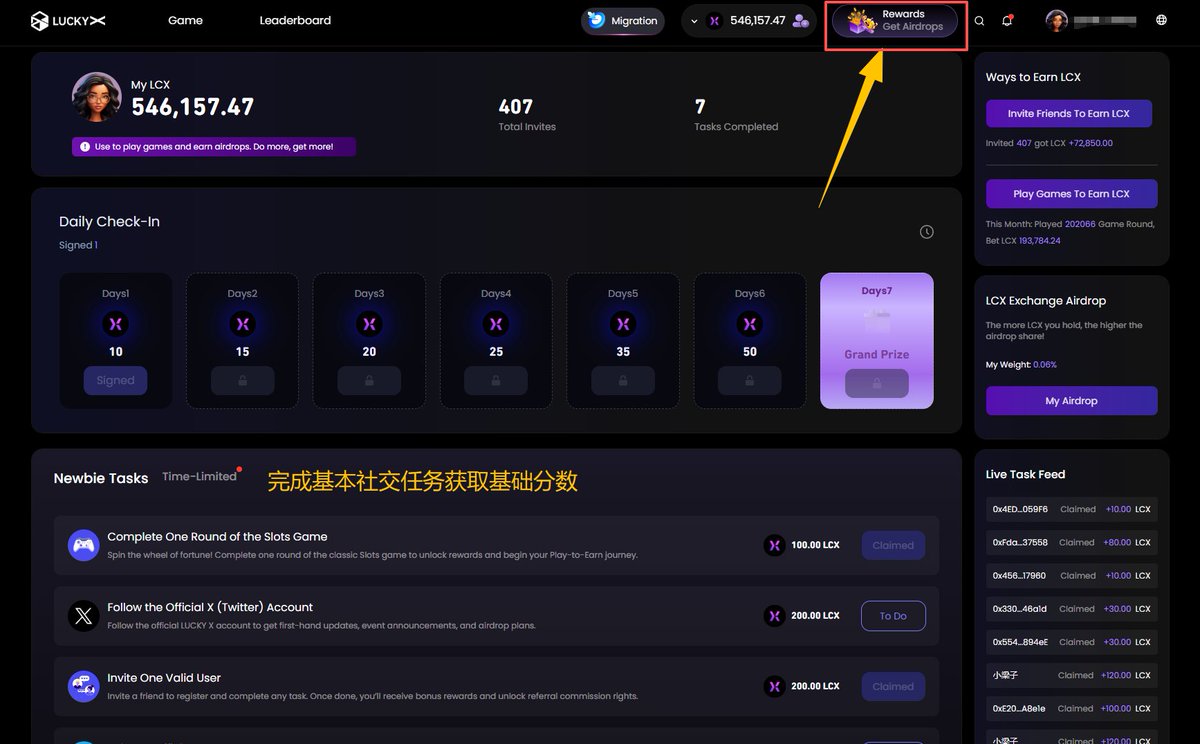Click Claimed button for Slots Game task

coord(893,545)
